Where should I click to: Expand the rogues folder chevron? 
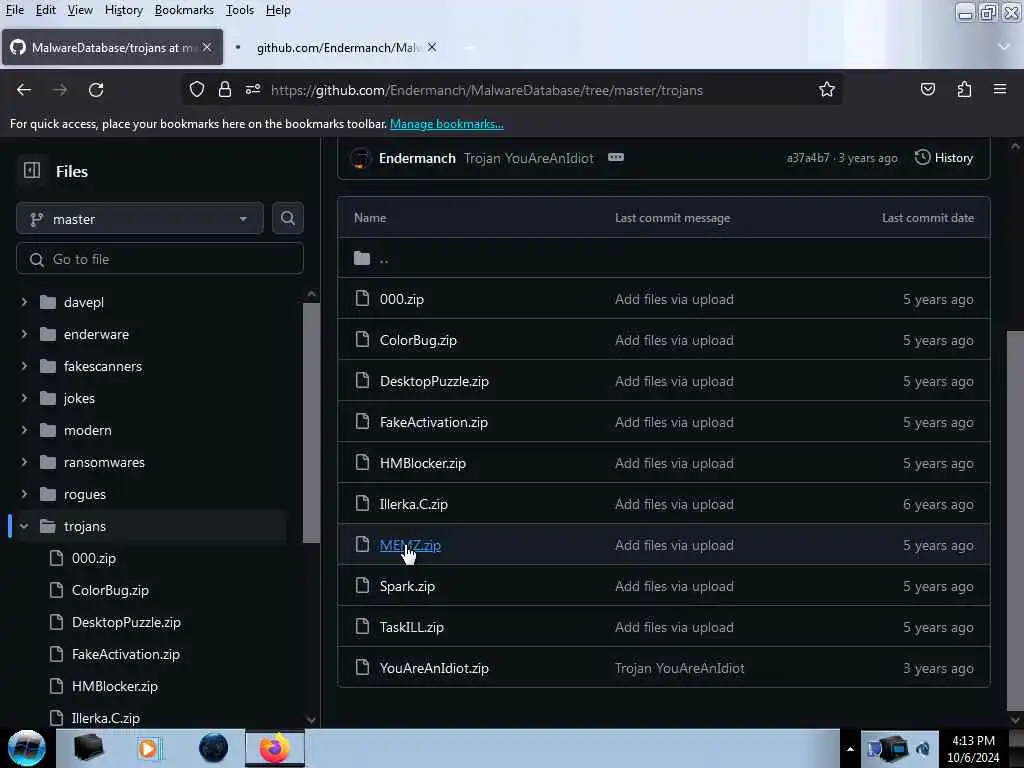point(24,494)
